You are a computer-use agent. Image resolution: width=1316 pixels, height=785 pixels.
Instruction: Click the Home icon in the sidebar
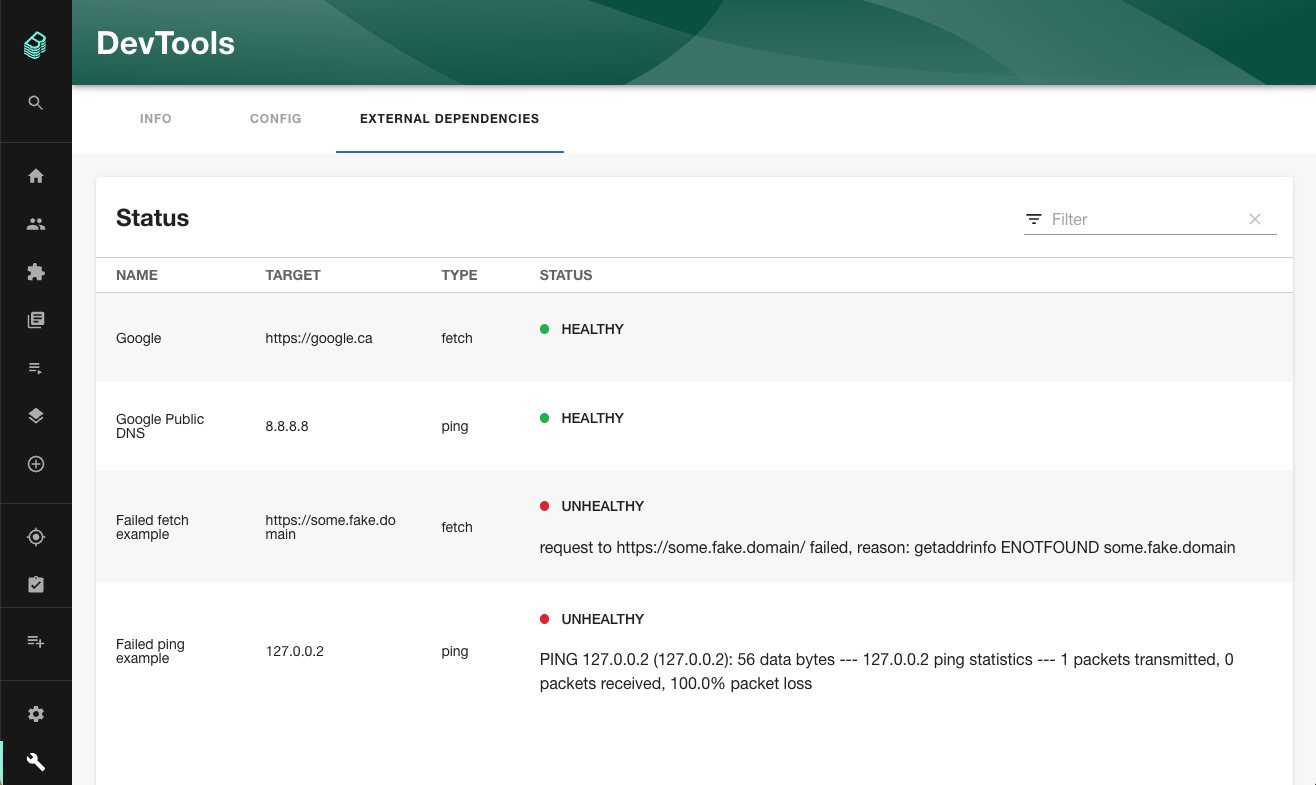point(36,175)
